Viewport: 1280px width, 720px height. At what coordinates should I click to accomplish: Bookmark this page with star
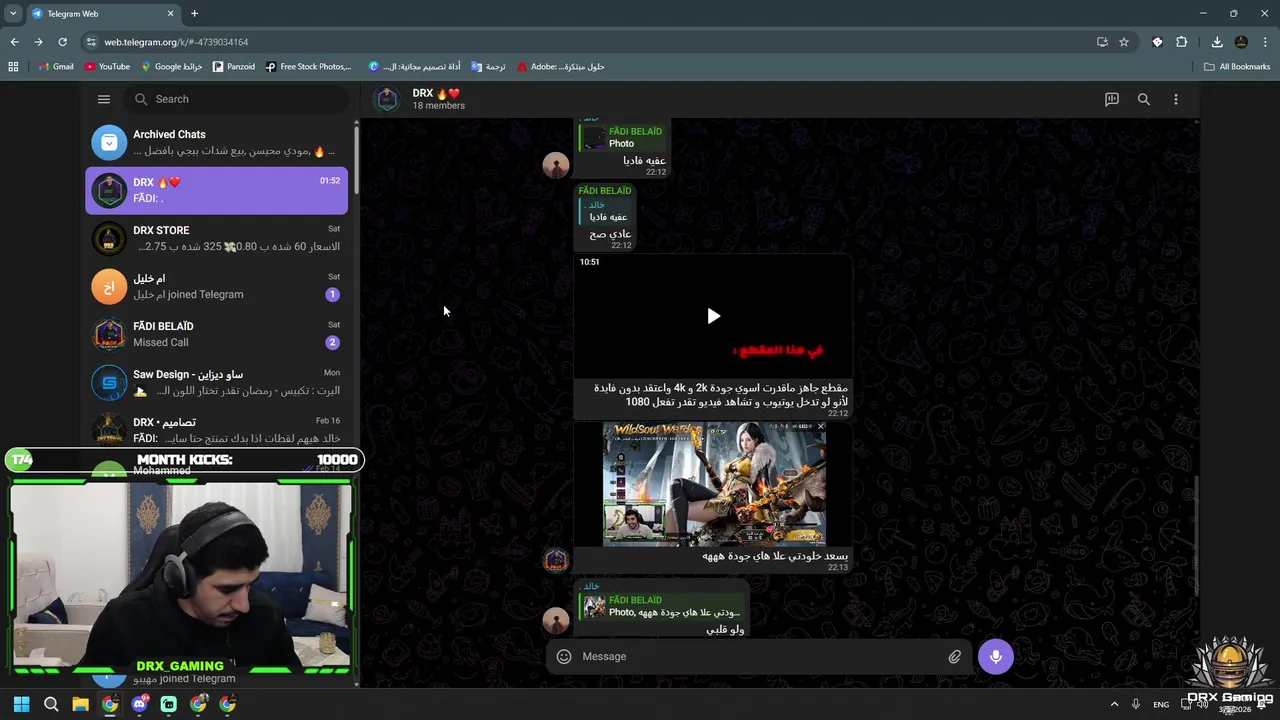pyautogui.click(x=1124, y=42)
